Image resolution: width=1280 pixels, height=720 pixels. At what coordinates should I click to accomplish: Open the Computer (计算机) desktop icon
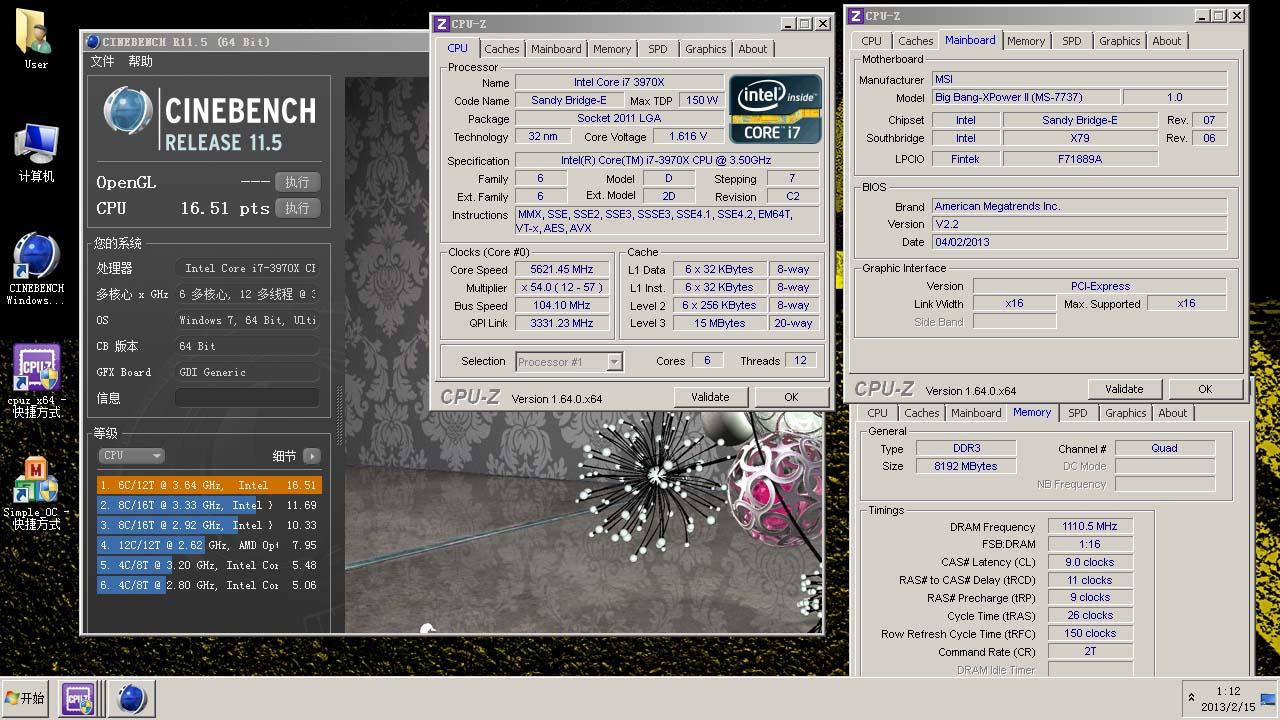pos(36,152)
